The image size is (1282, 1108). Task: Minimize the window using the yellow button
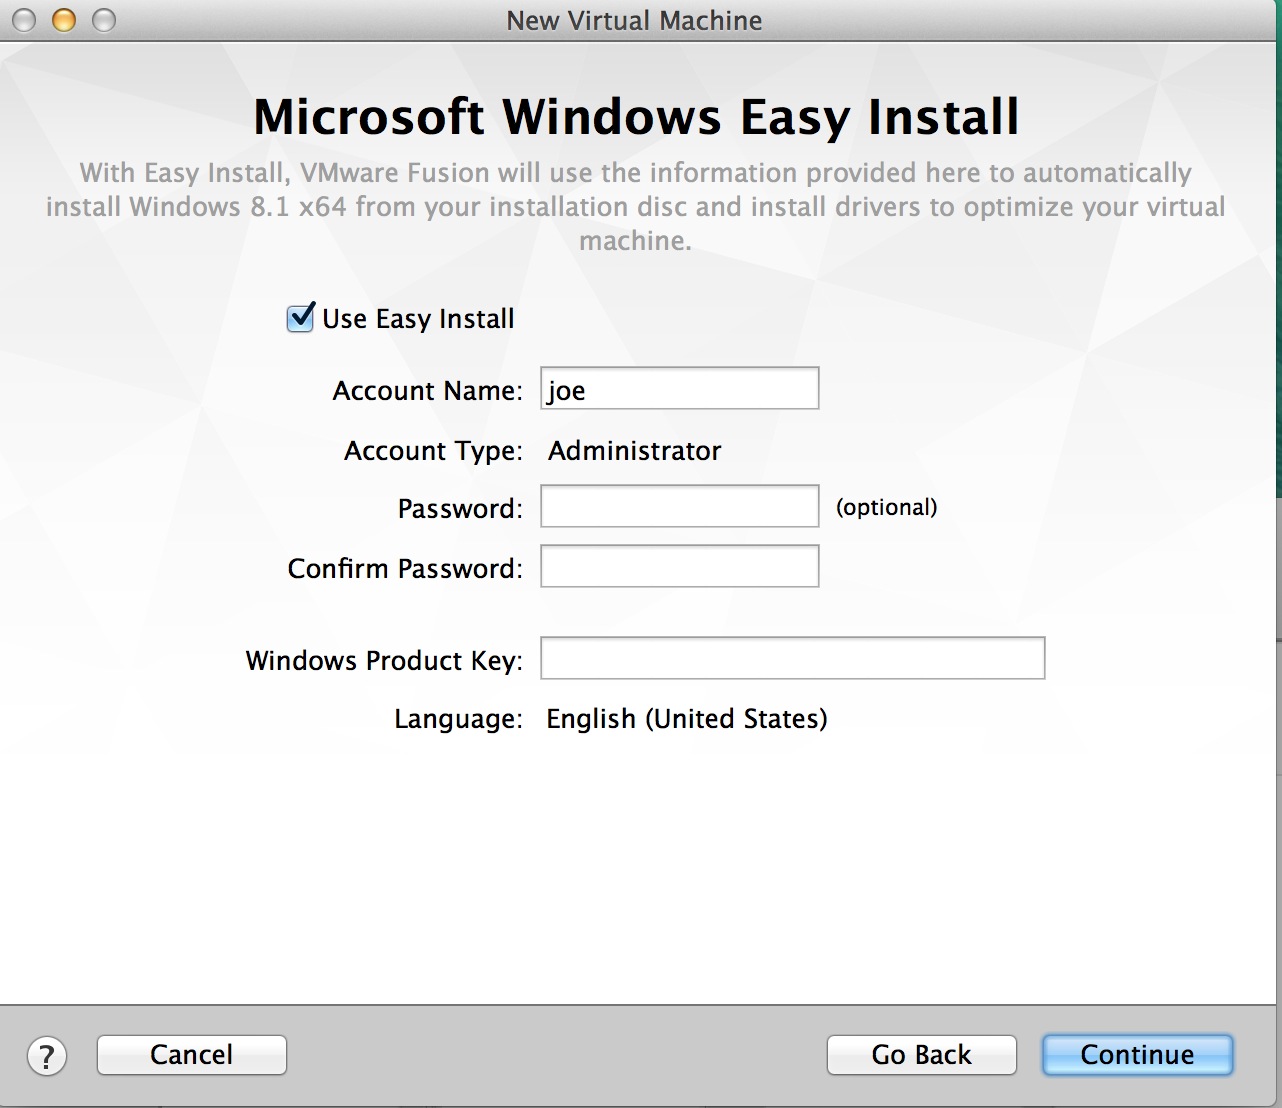tap(64, 20)
